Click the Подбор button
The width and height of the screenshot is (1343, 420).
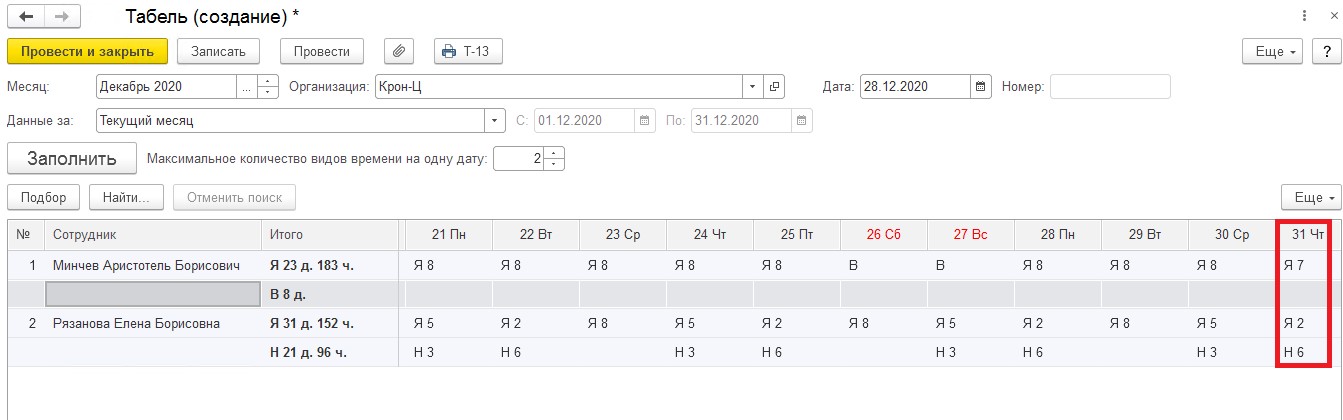[43, 197]
